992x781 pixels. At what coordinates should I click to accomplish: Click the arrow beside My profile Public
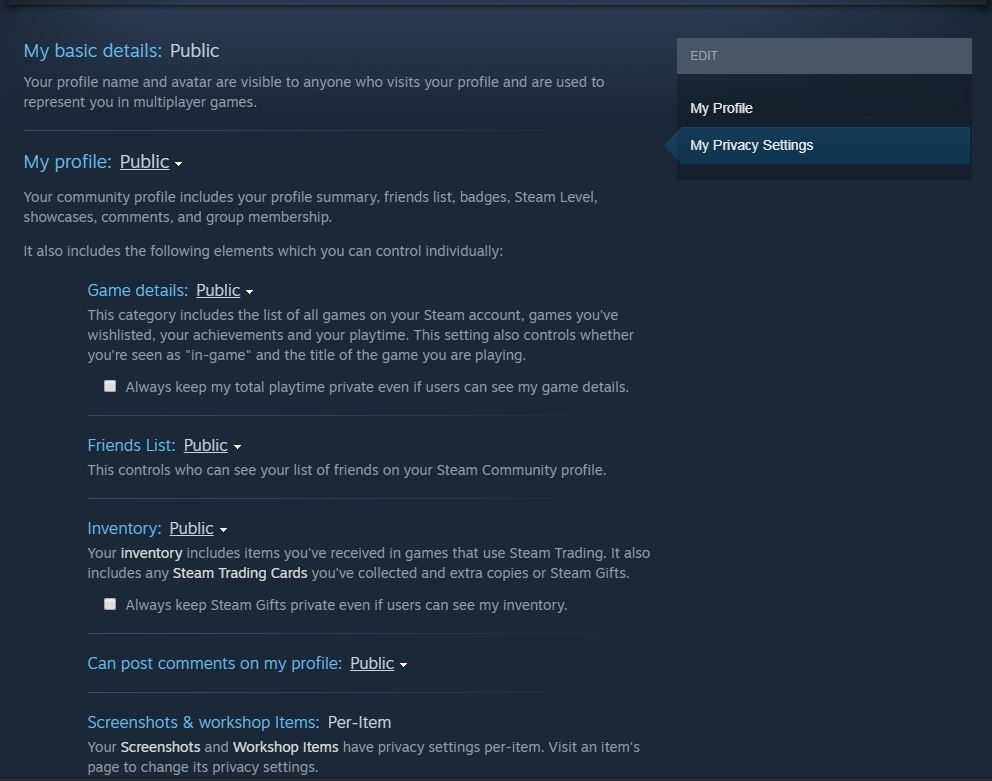click(x=178, y=164)
